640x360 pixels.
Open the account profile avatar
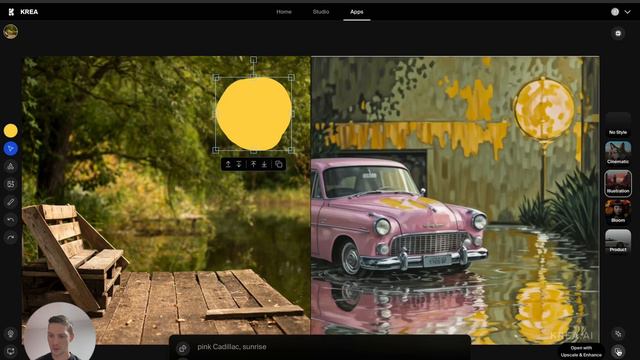click(615, 12)
